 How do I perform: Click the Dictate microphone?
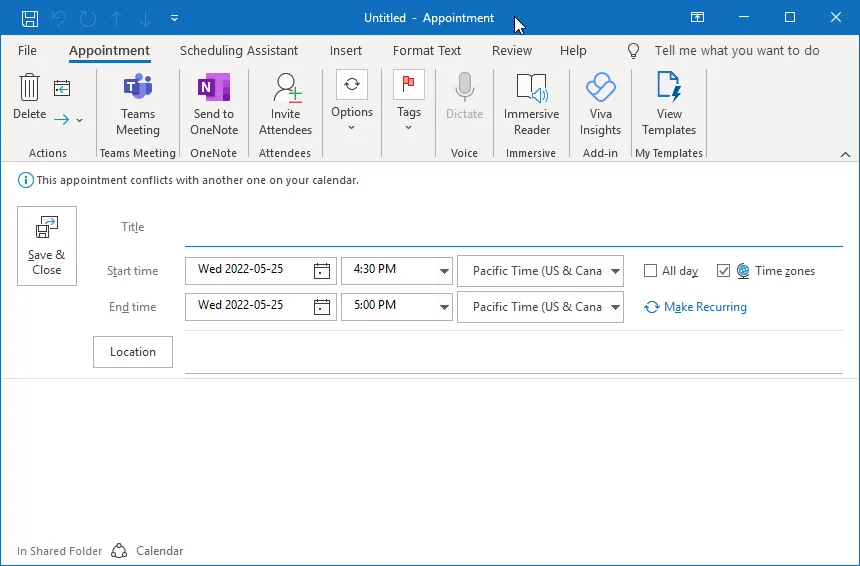tap(465, 97)
